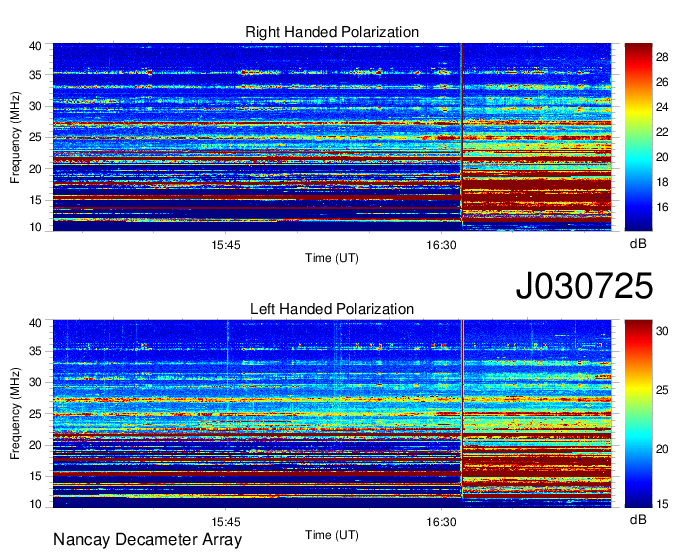Screen dimensions: 680x552
Task: Click the 30 dB value on bottom colorbar
Action: coord(662,331)
